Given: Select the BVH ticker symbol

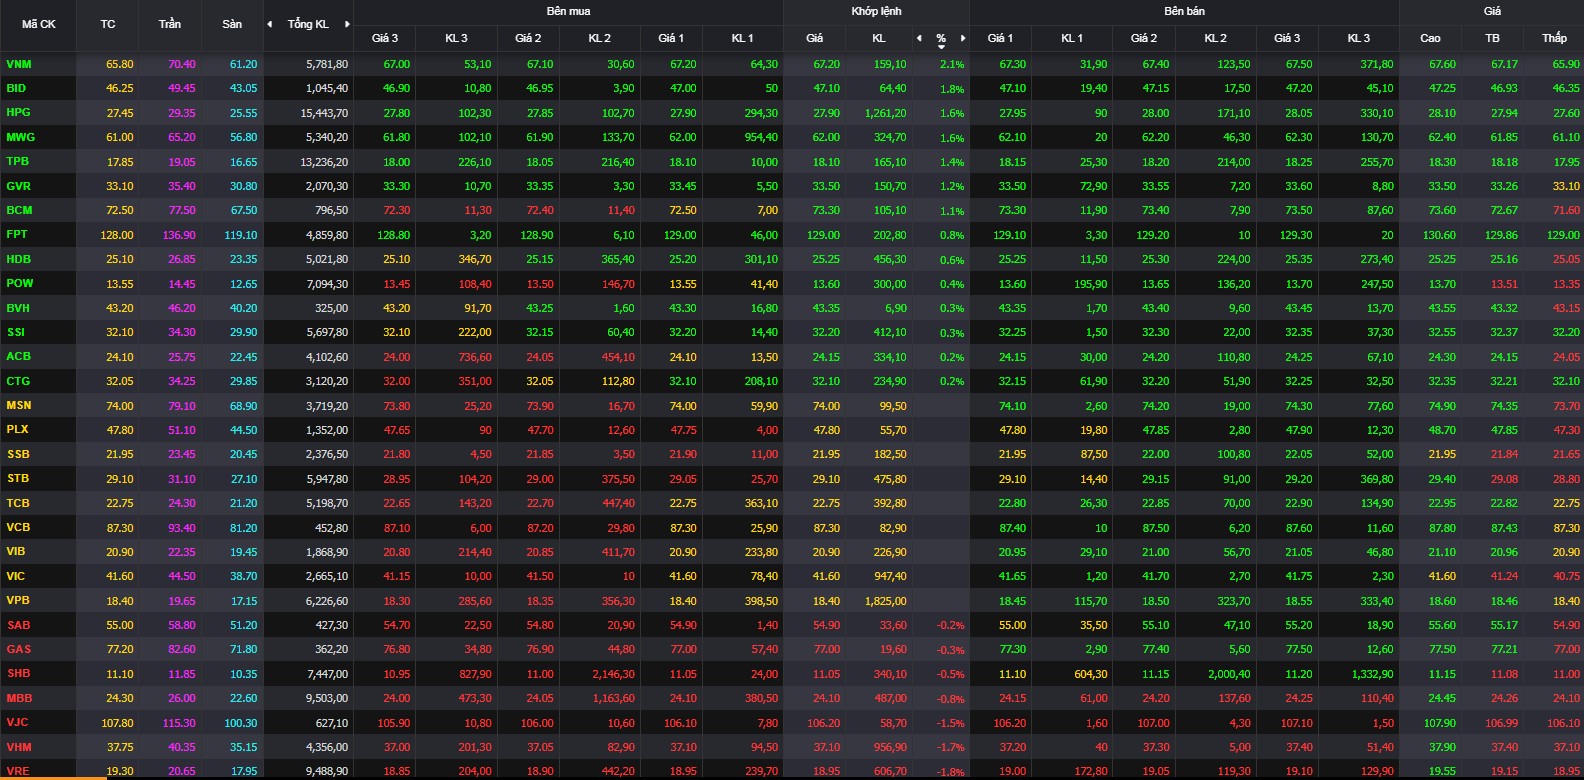Looking at the screenshot, I should 18,308.
